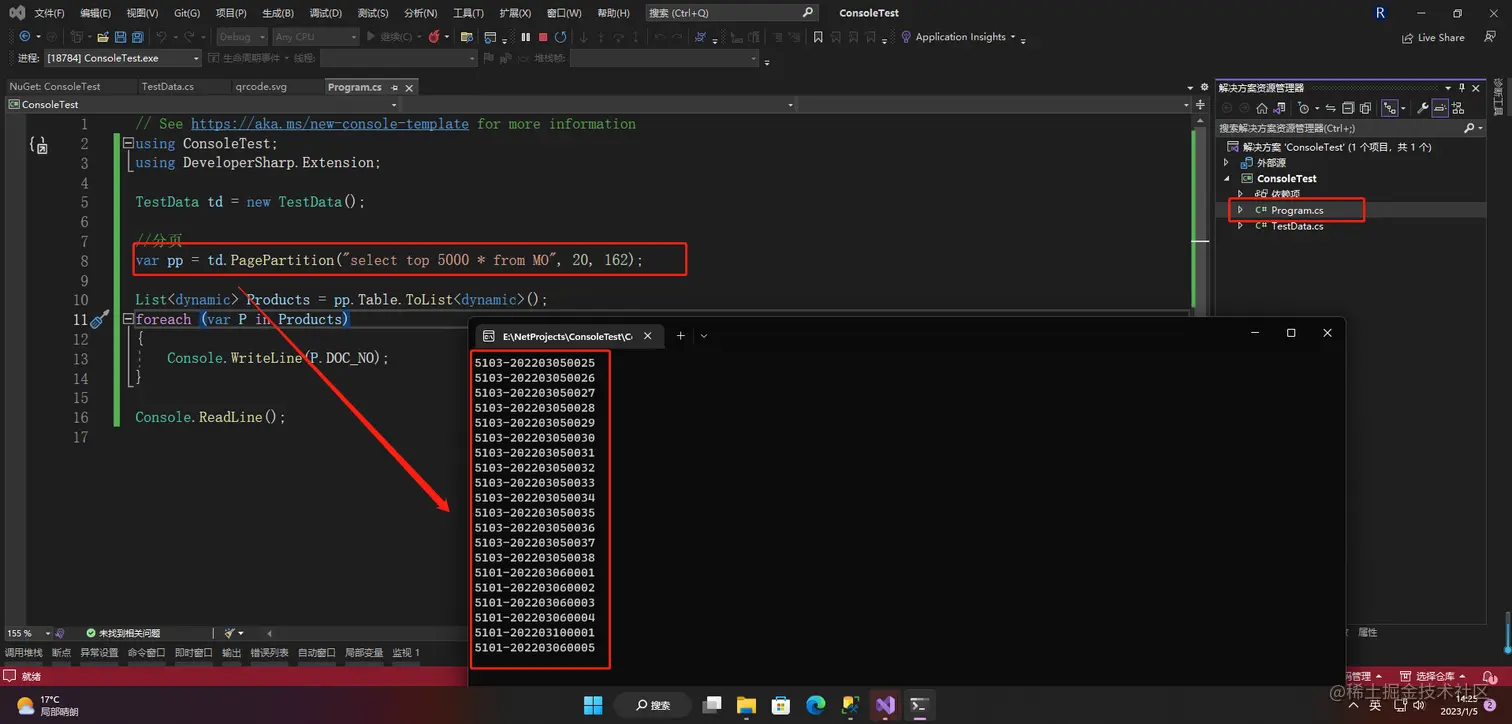
Task: Pause debugging with the break all icon
Action: click(526, 37)
